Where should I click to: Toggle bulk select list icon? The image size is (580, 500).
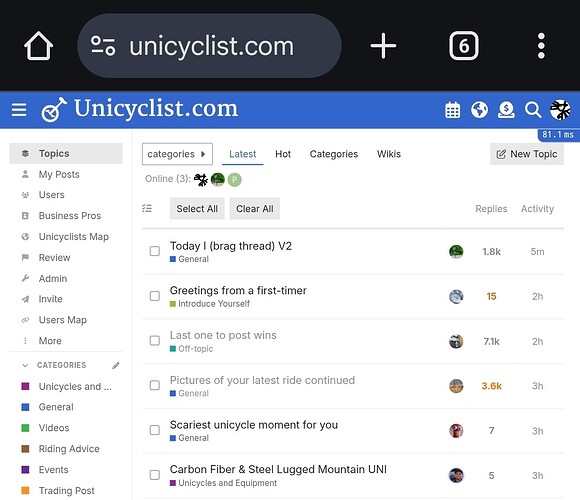147,208
